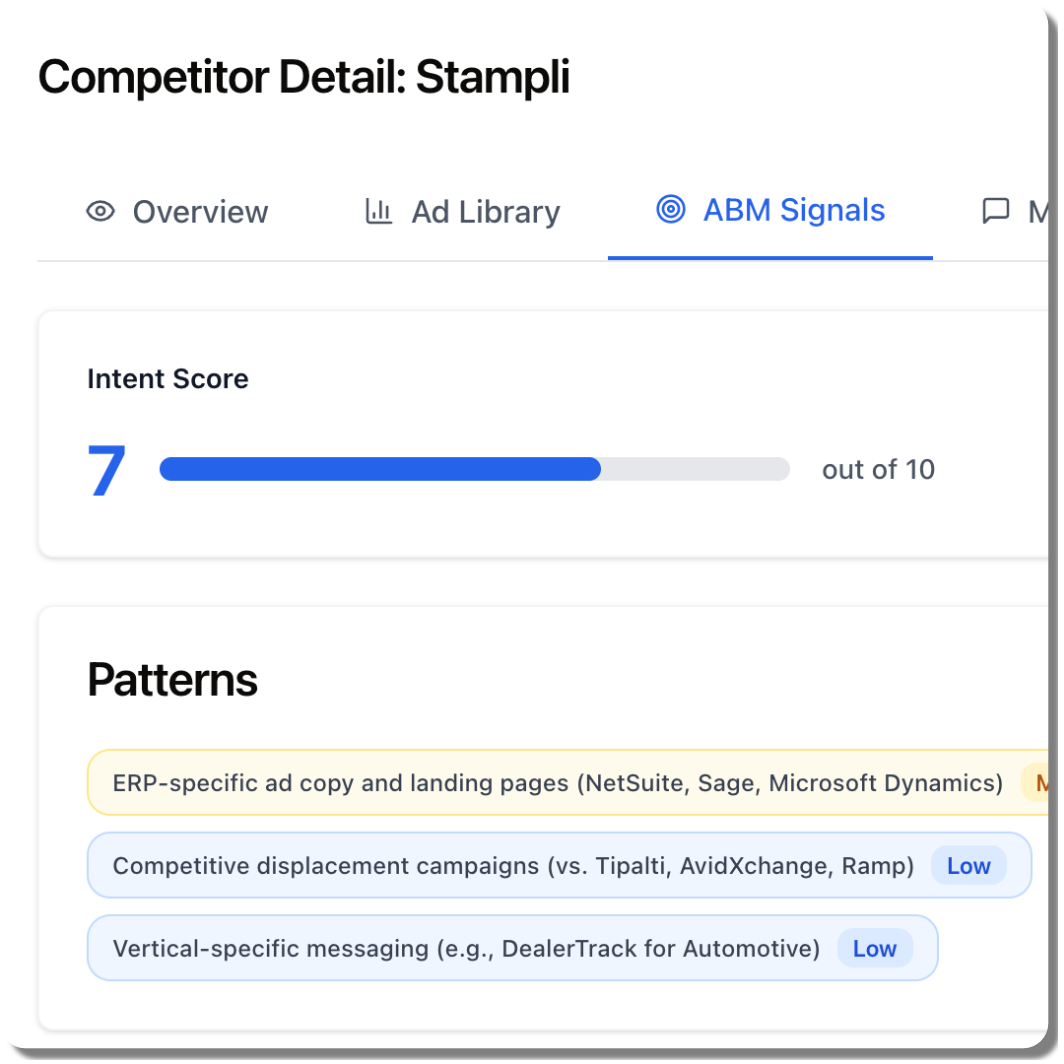Click the large Intent Score number 7
Image resolution: width=1064 pixels, height=1064 pixels.
107,471
